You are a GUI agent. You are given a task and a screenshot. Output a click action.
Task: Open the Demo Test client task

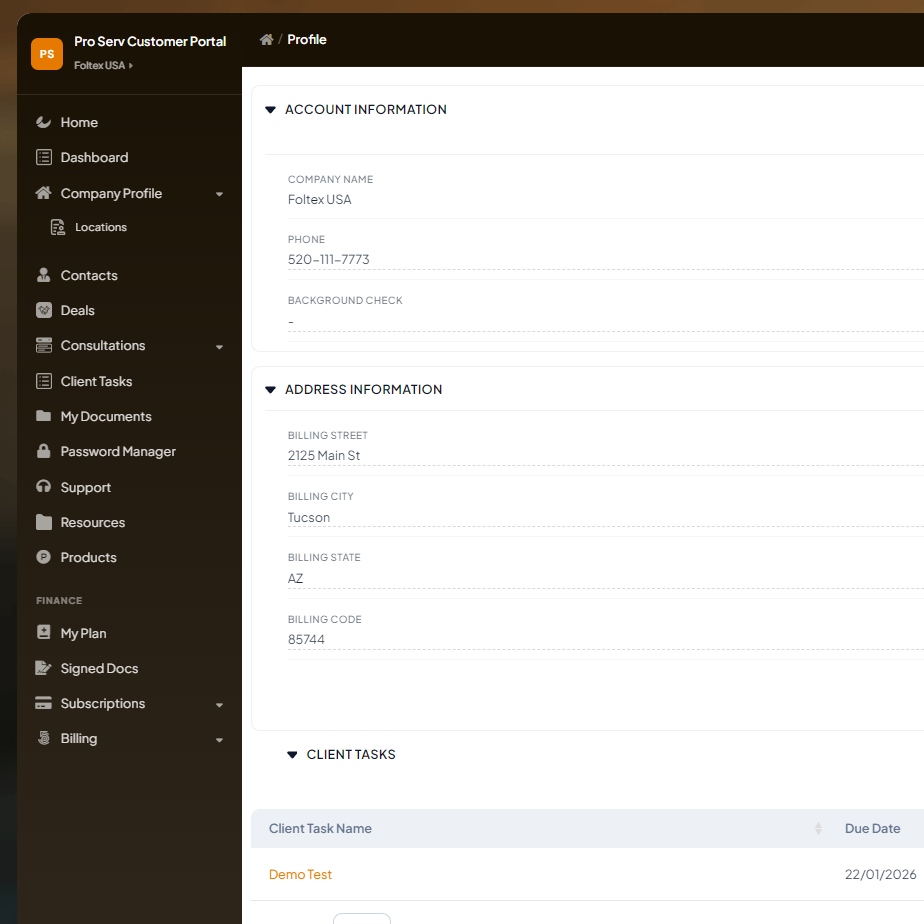tap(300, 874)
